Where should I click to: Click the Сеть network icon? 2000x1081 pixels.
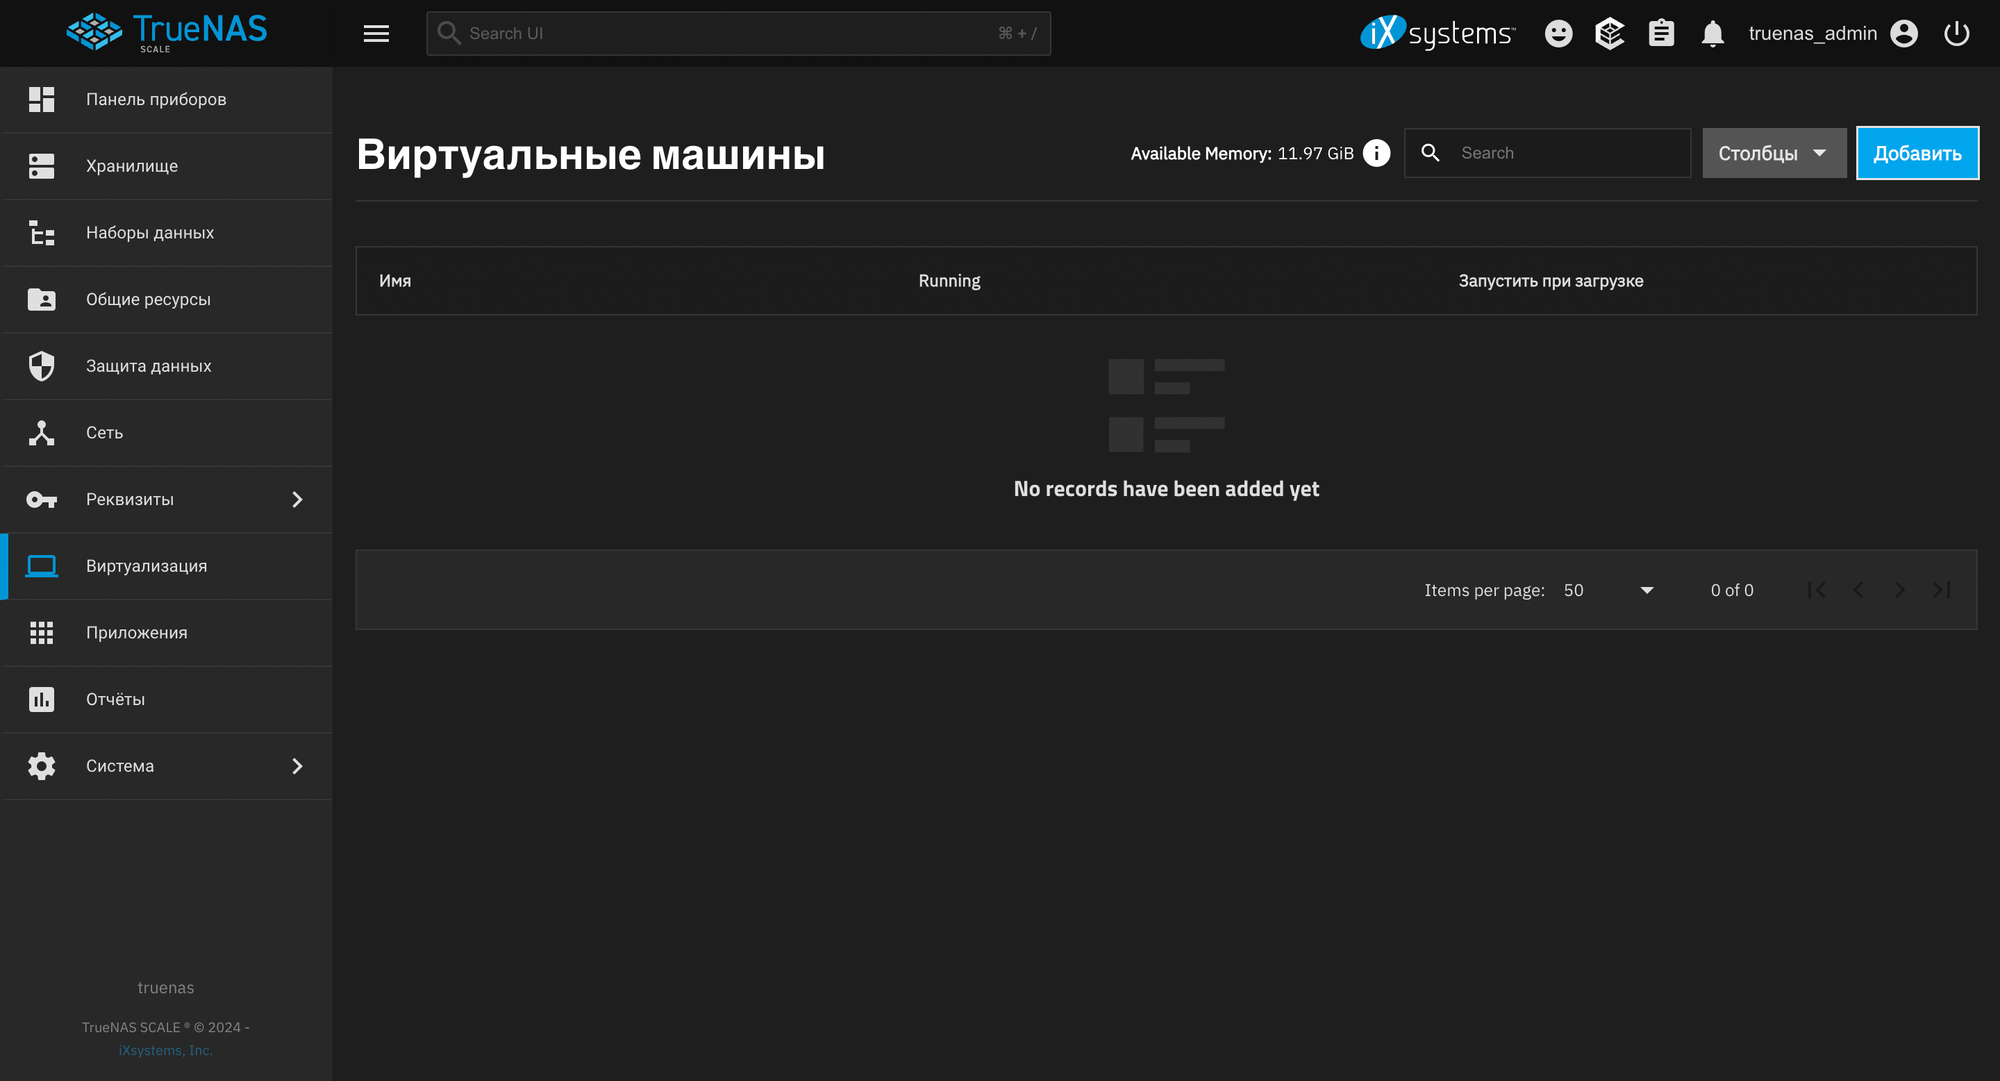(42, 433)
